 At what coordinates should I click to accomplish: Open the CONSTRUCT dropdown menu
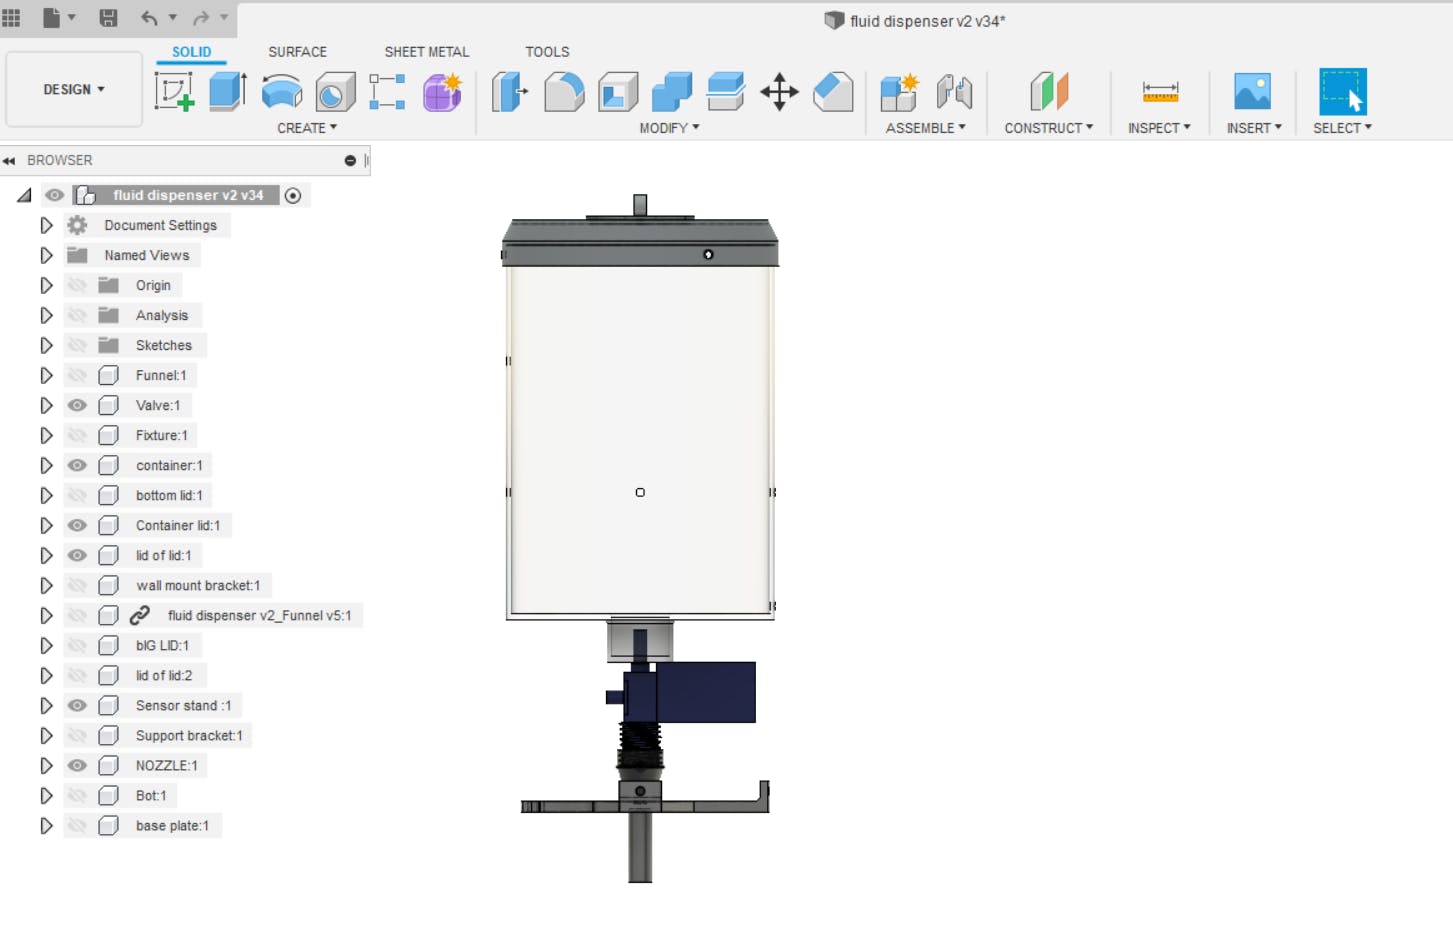point(1048,128)
